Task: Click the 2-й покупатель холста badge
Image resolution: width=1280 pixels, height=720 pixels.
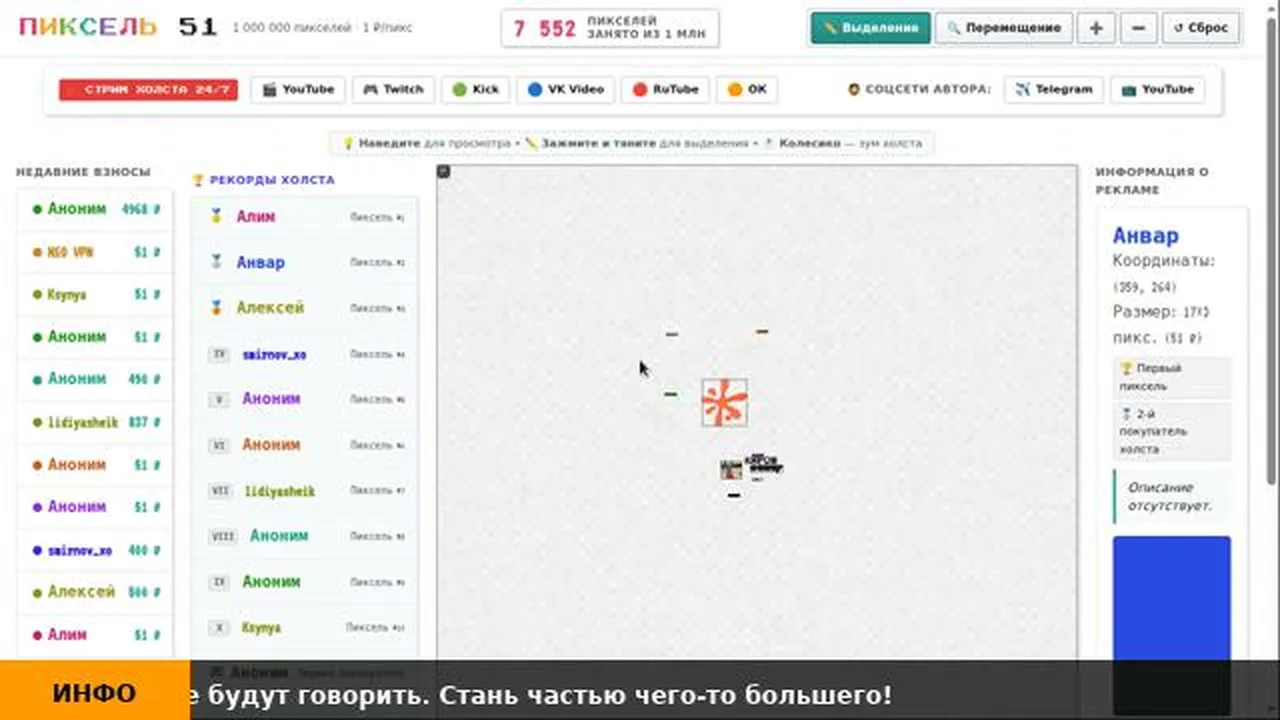Action: tap(1173, 432)
